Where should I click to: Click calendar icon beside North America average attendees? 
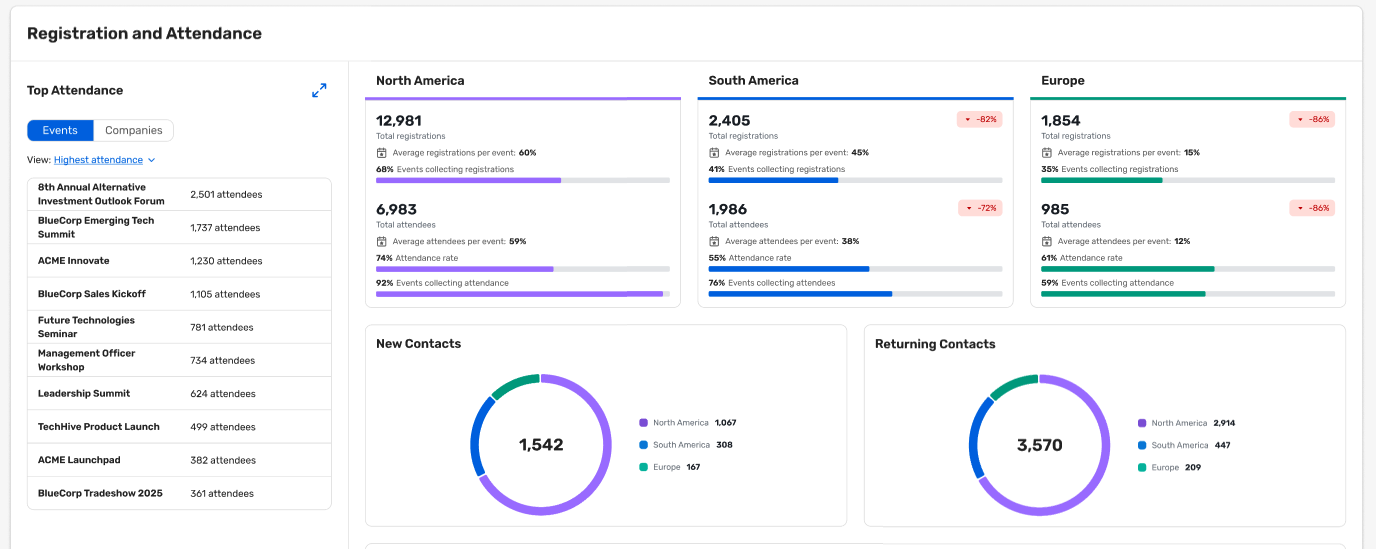[x=381, y=241]
